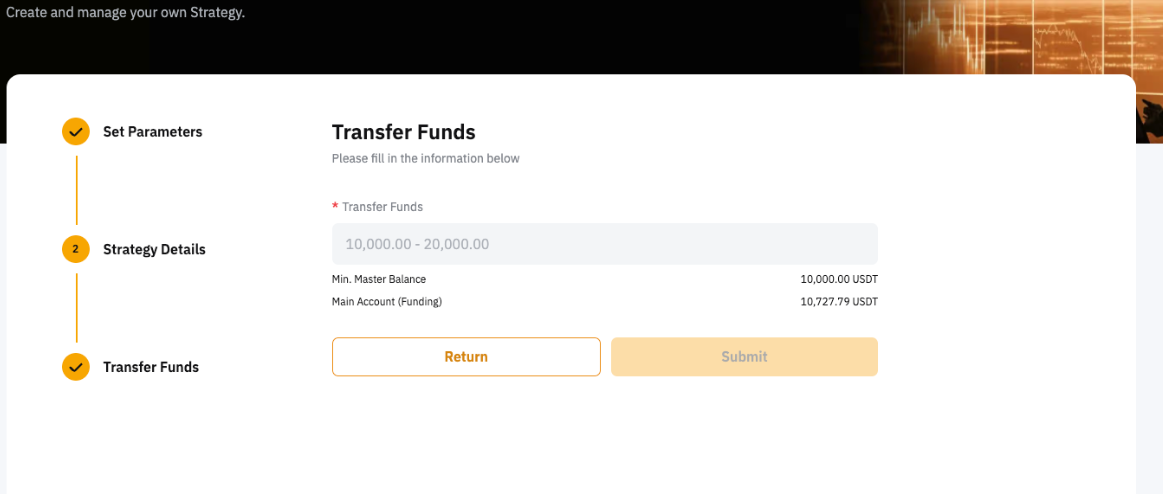Click the Submit button
Viewport: 1163px width, 494px height.
pyautogui.click(x=744, y=357)
